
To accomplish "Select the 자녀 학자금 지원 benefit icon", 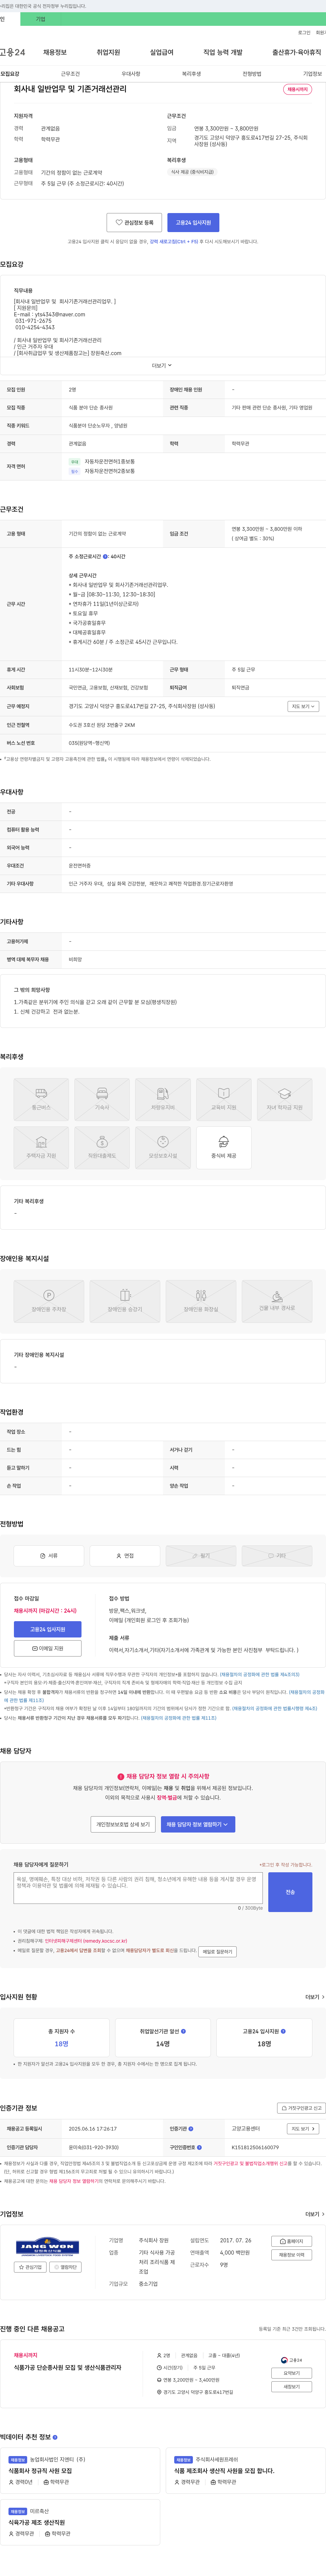I will click(x=285, y=1099).
